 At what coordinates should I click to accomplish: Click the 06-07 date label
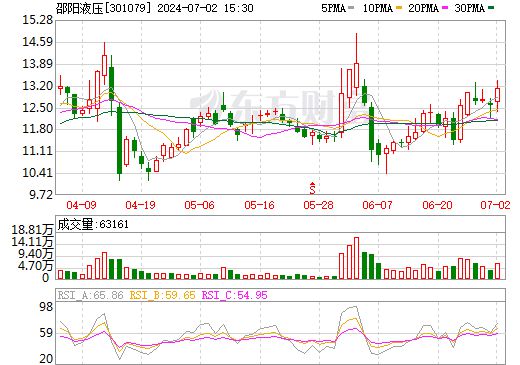pos(377,205)
